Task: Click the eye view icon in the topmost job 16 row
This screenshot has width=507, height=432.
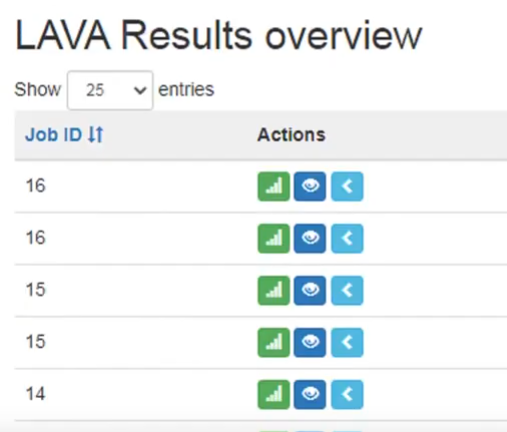Action: [x=310, y=186]
